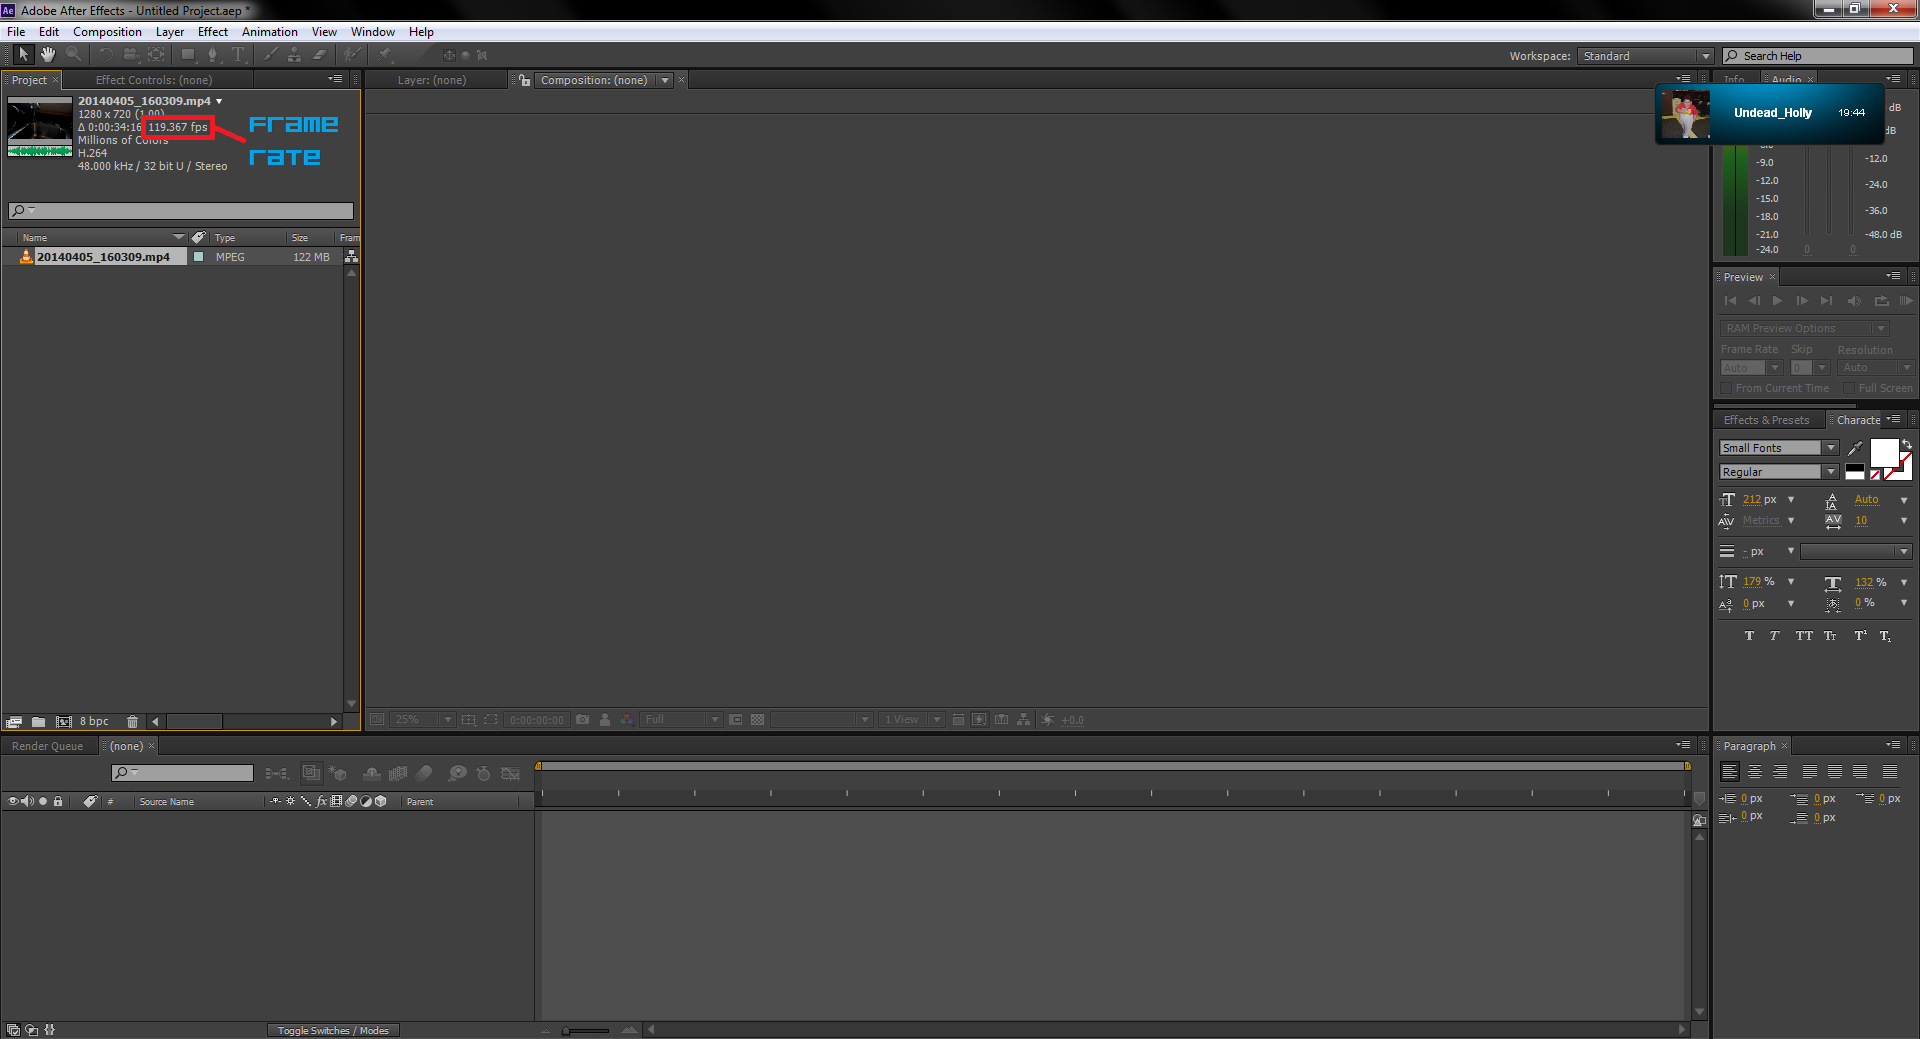Enable the Graph Editor in the timeline
Image resolution: width=1920 pixels, height=1039 pixels.
511,774
